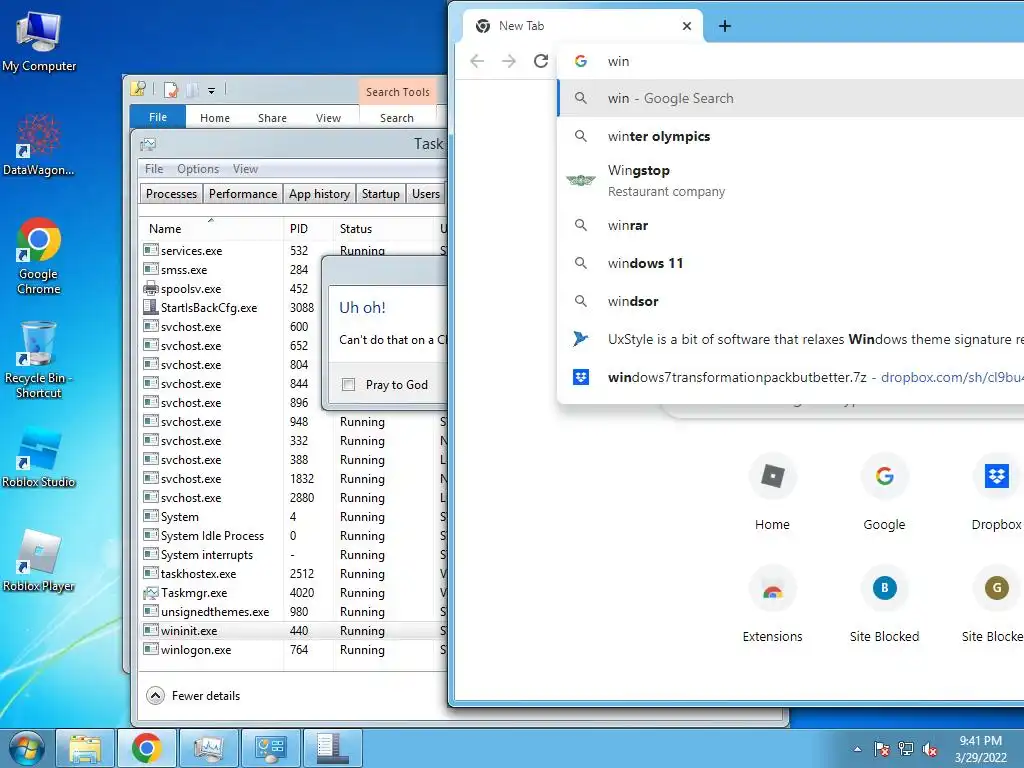Image resolution: width=1024 pixels, height=768 pixels.
Task: Select 'windows 11' search suggestion
Action: coord(791,263)
